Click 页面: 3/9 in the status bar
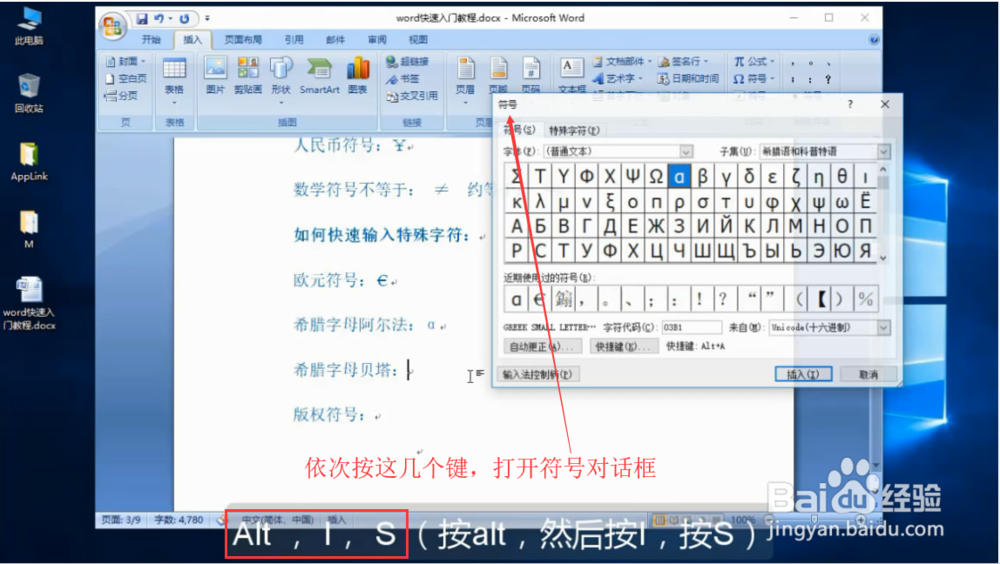The height and width of the screenshot is (564, 1000). coord(121,520)
